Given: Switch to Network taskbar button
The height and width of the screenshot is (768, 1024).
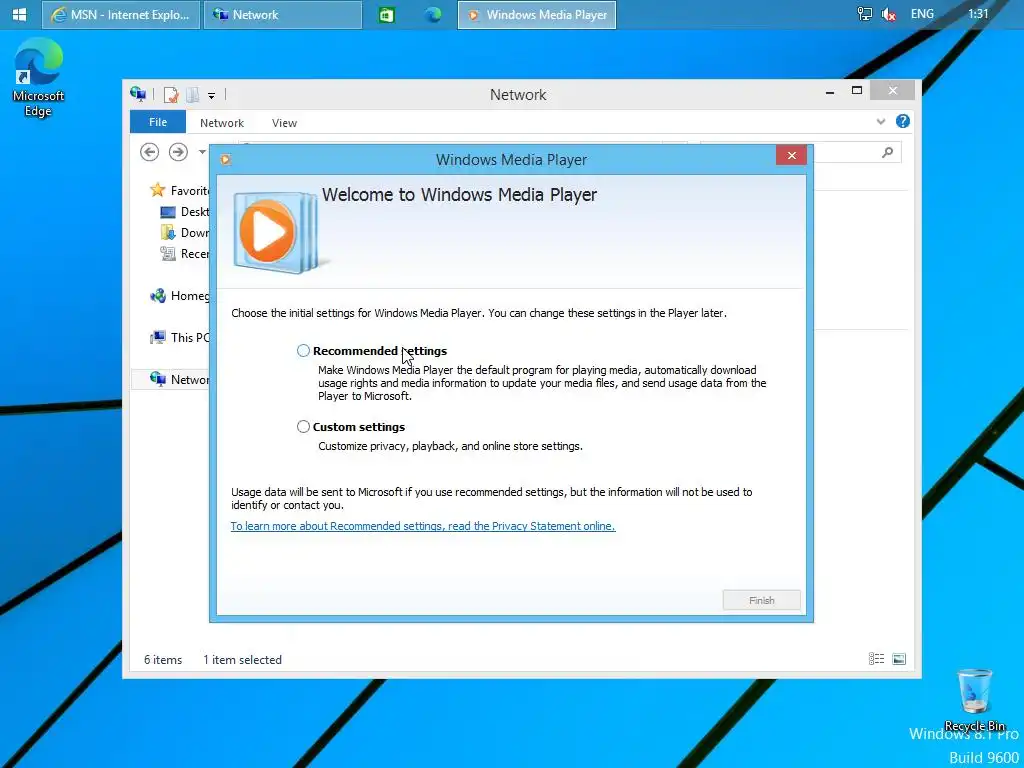Looking at the screenshot, I should point(283,14).
